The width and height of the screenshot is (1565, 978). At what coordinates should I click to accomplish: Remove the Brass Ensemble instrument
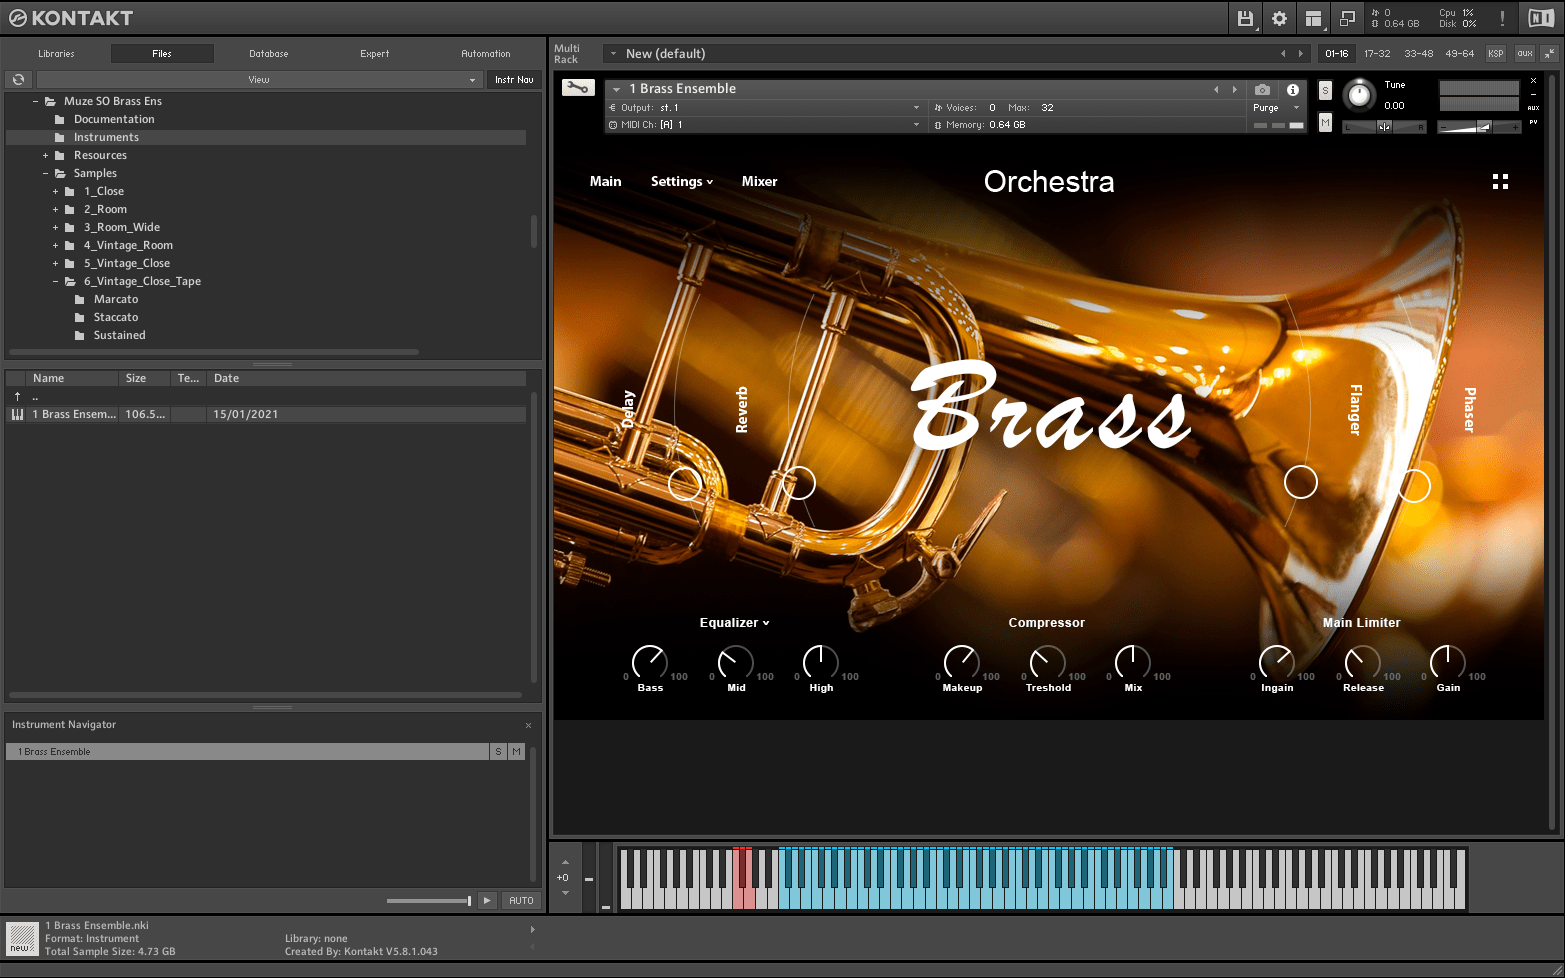click(1533, 81)
